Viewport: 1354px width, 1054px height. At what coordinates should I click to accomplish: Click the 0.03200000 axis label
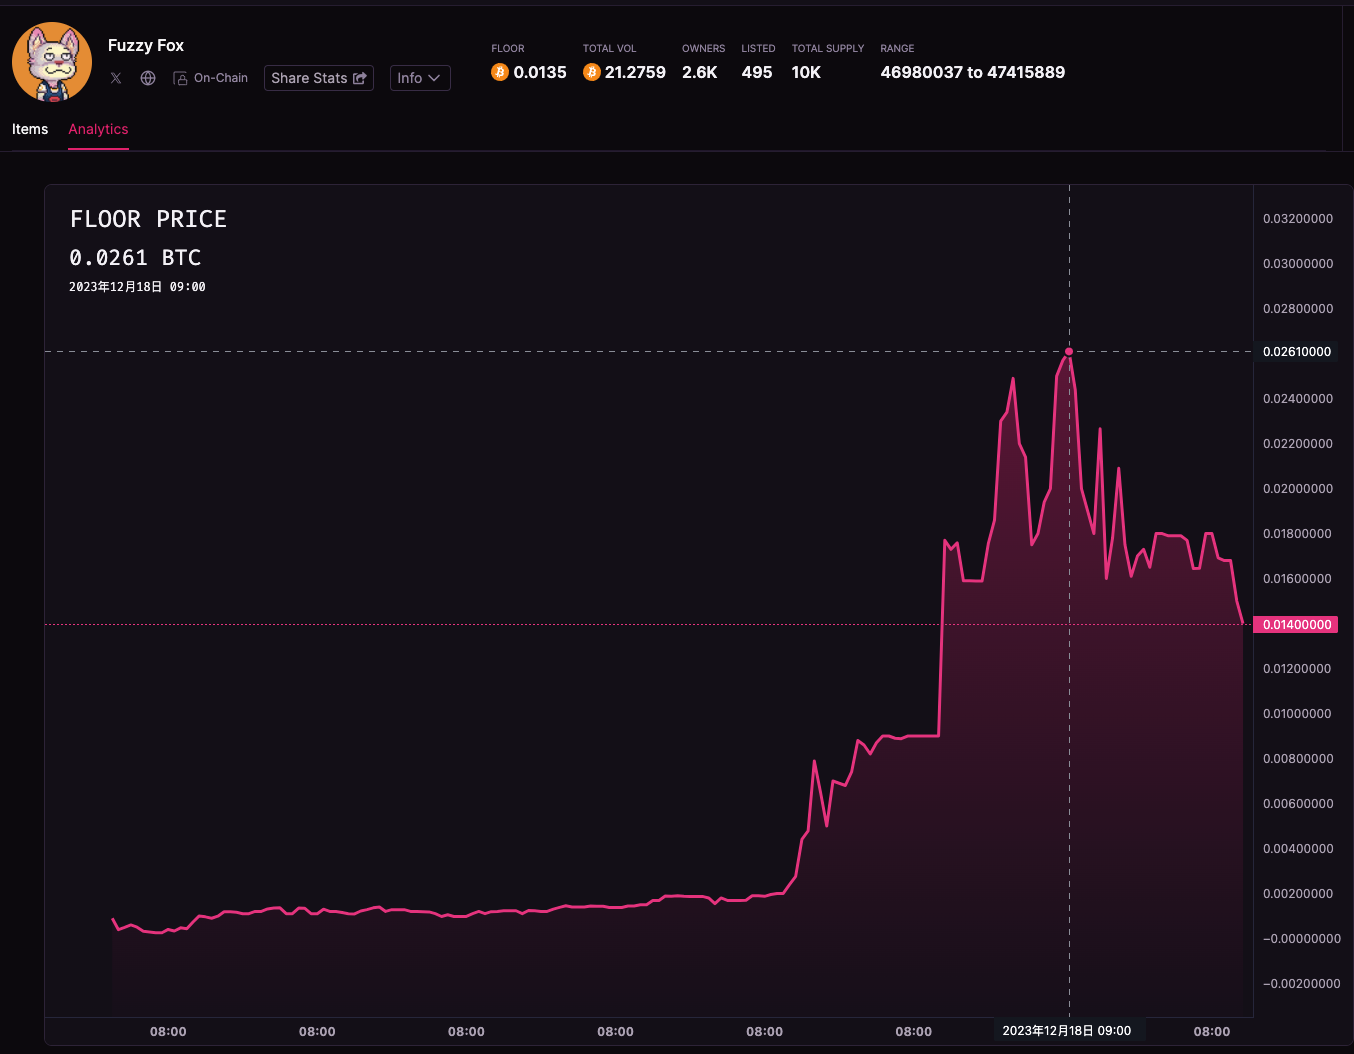pos(1298,219)
